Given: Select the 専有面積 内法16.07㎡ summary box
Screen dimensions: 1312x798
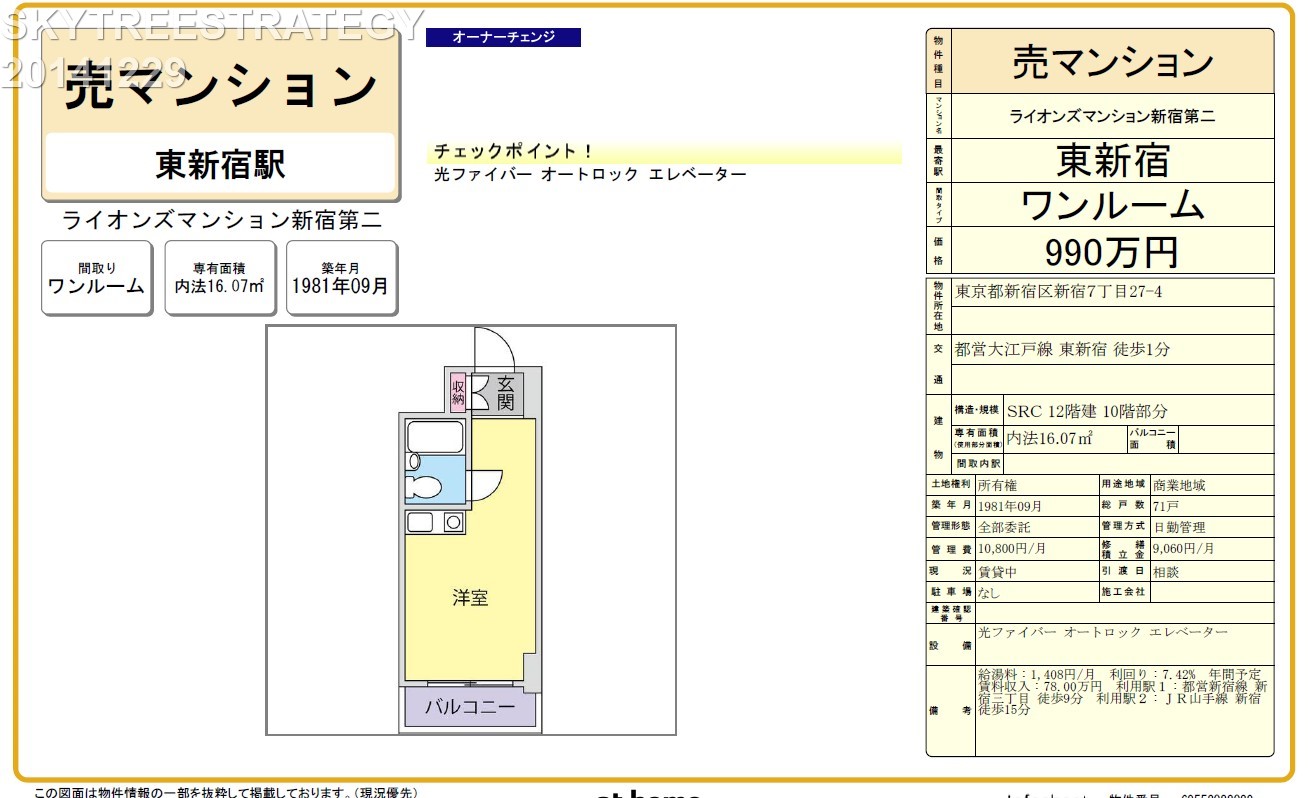Looking at the screenshot, I should [x=220, y=278].
